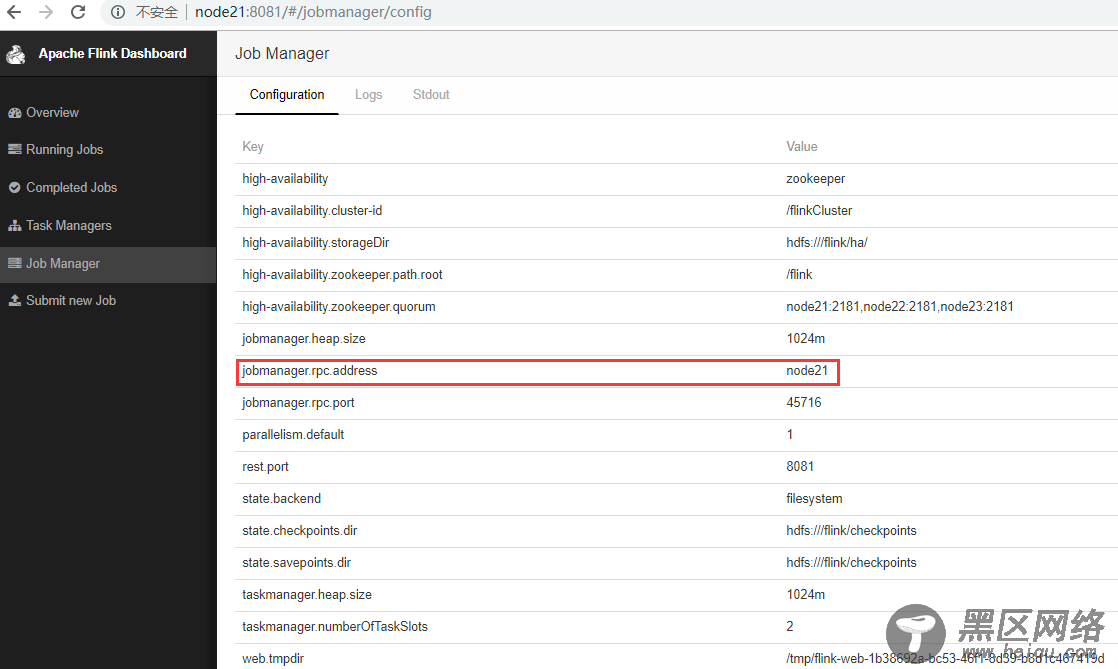The height and width of the screenshot is (669, 1118).
Task: Click the Apache Flink Dashboard title
Action: click(x=113, y=53)
